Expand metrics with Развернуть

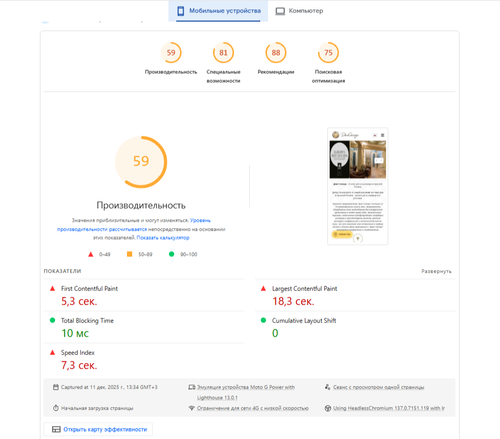436,271
